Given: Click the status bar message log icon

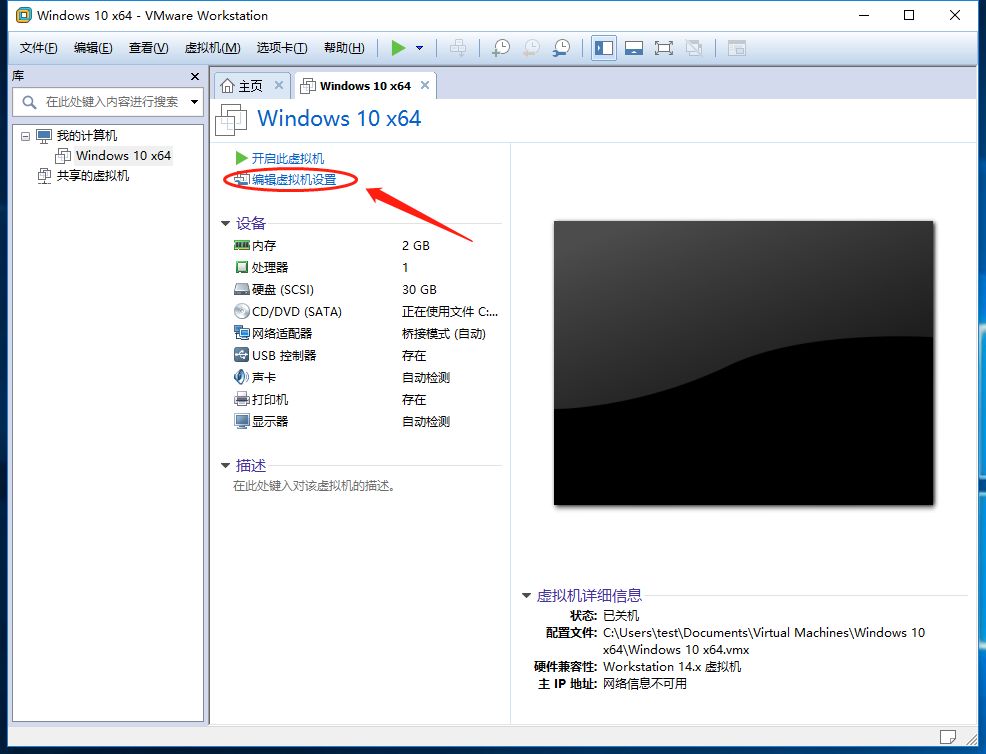Looking at the screenshot, I should point(948,736).
